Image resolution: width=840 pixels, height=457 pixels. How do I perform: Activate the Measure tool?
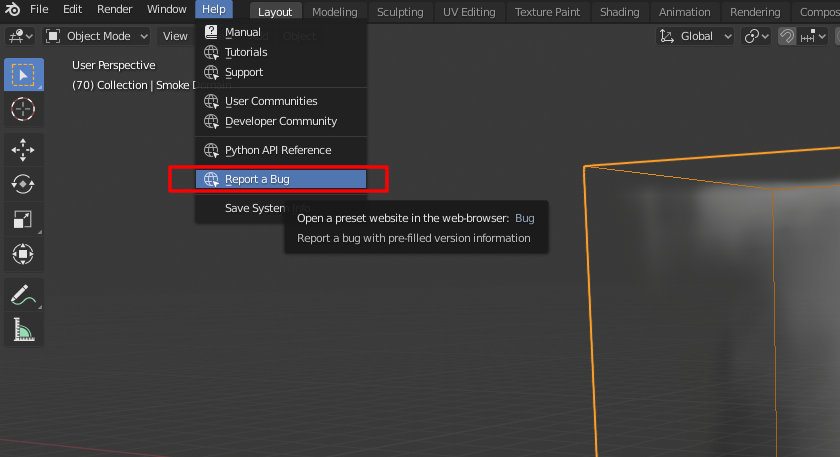23,329
